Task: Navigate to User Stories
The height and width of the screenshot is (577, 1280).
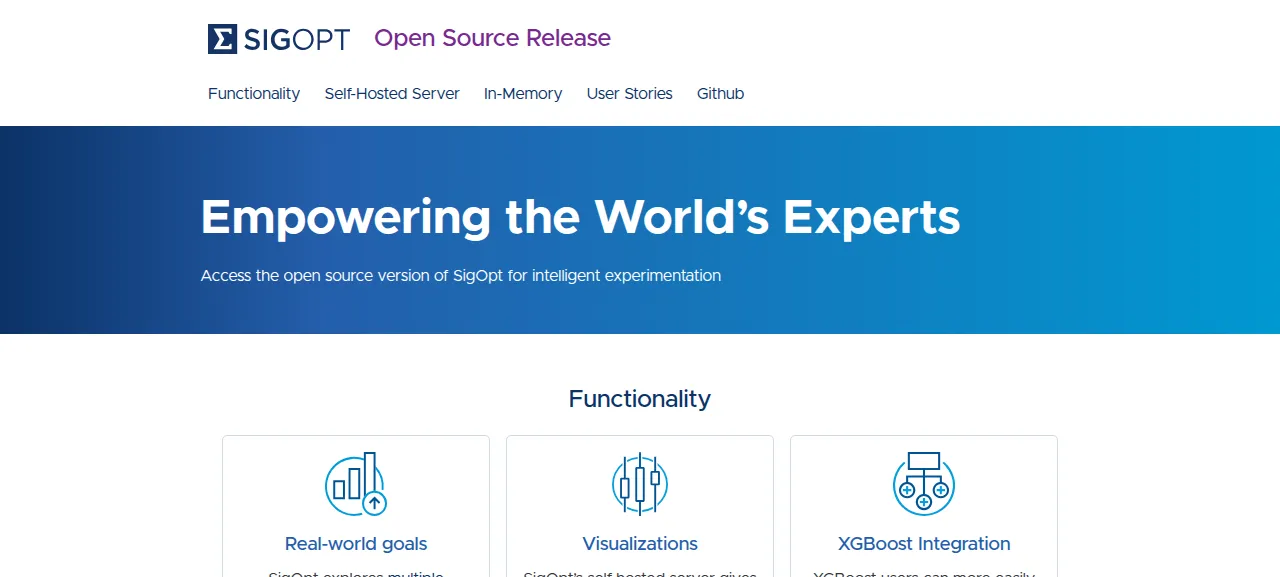Action: coord(630,94)
